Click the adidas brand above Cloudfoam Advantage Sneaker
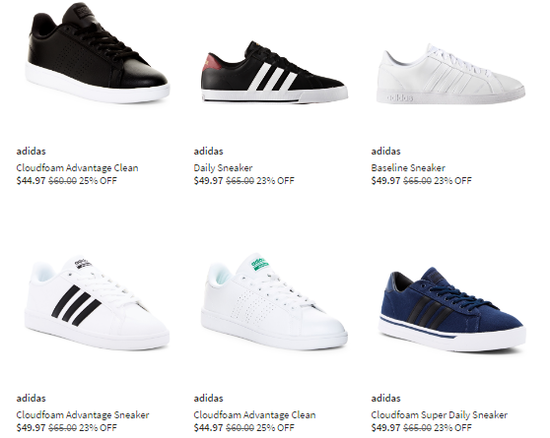Viewport: 550px width, 438px height. pos(31,398)
